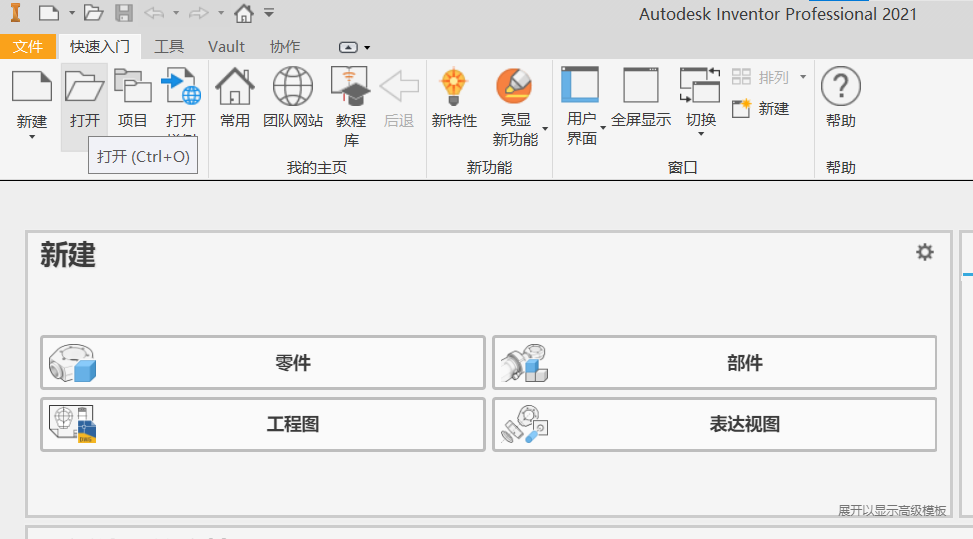The image size is (973, 539).
Task: Click the 排列 arrange windows button
Action: tap(761, 77)
